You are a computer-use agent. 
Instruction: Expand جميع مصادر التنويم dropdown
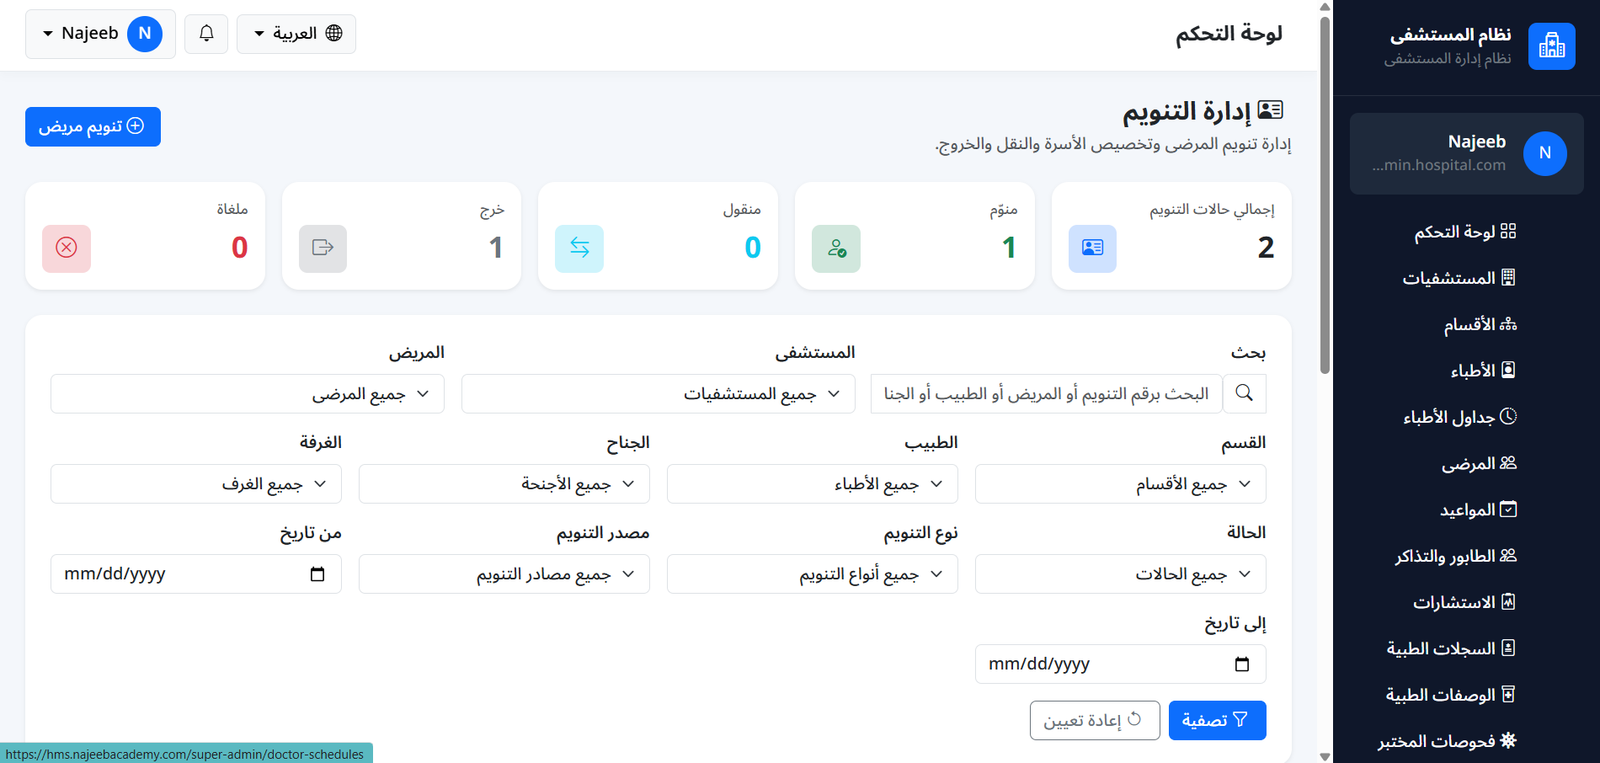(504, 574)
